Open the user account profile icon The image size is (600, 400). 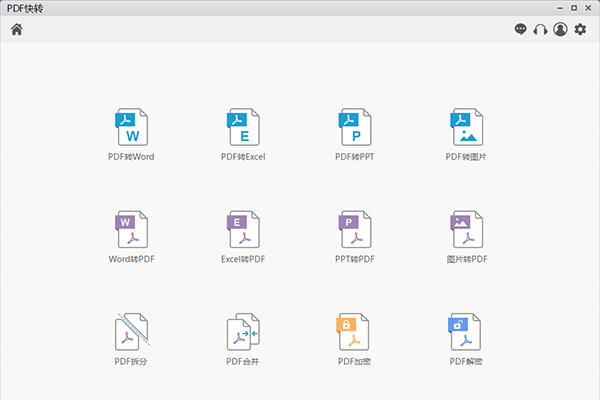point(560,30)
